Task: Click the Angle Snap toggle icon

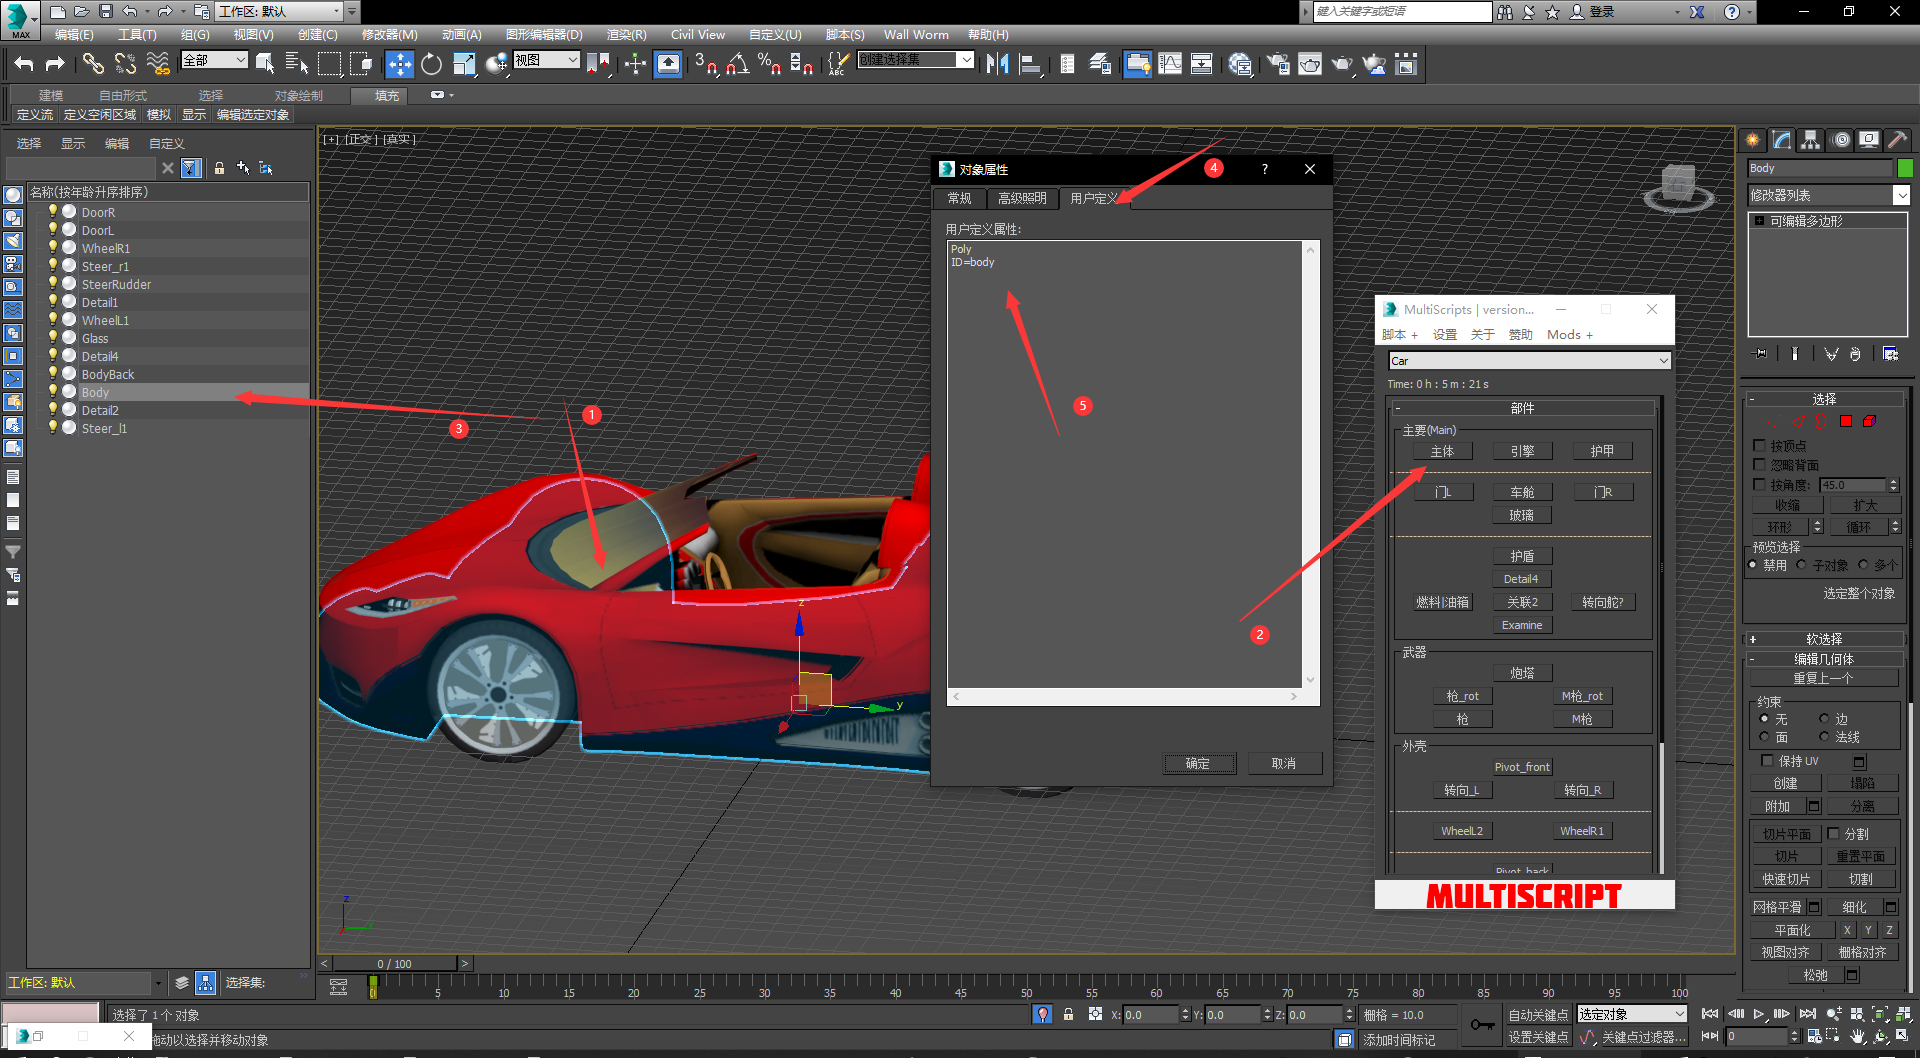Action: 737,64
